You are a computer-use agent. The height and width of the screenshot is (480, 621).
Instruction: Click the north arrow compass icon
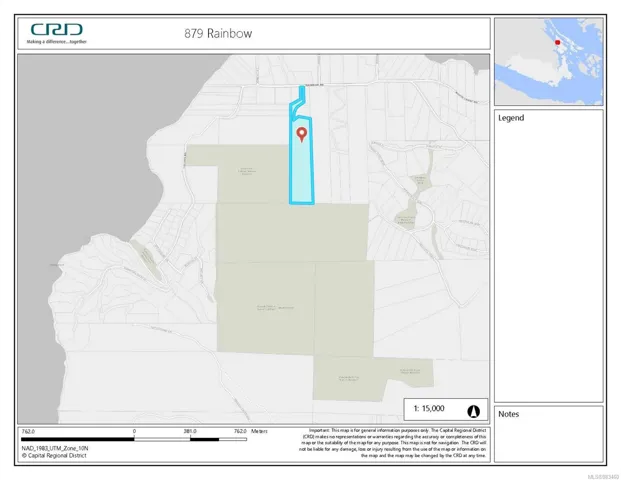473,410
